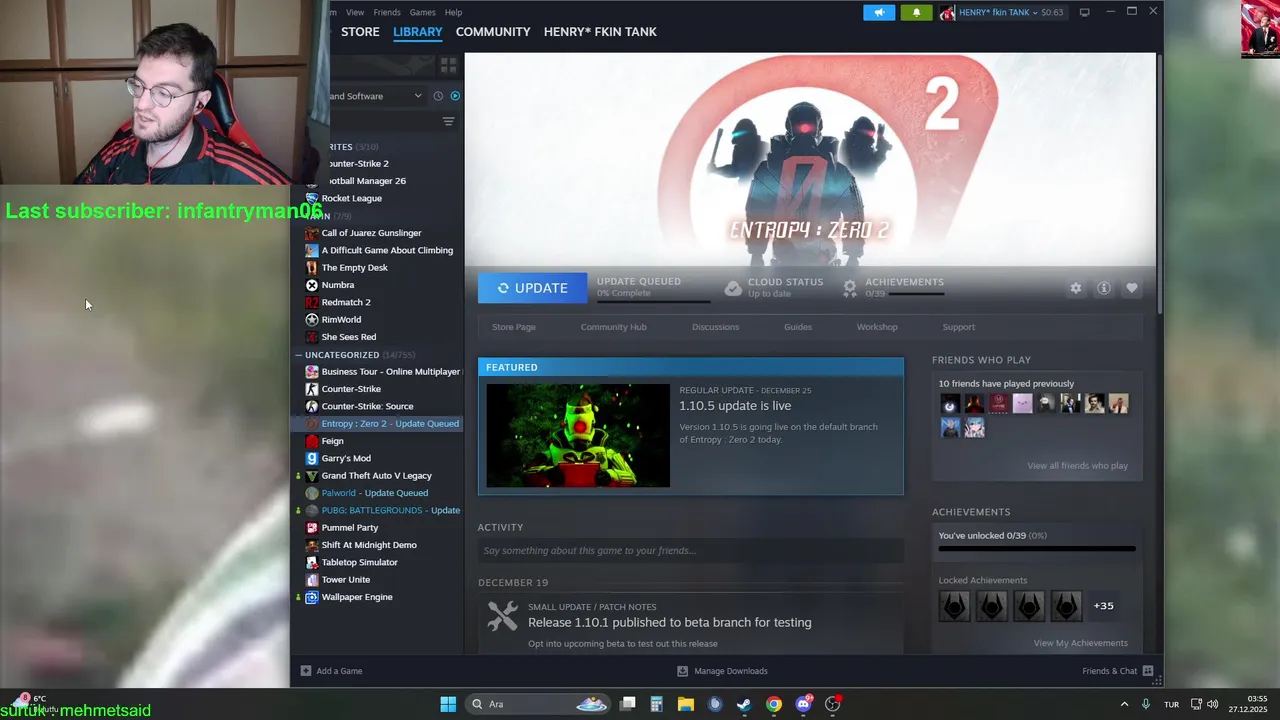Open Friends & Chat icon at bottom right
This screenshot has width=1280, height=720.
pos(1148,671)
